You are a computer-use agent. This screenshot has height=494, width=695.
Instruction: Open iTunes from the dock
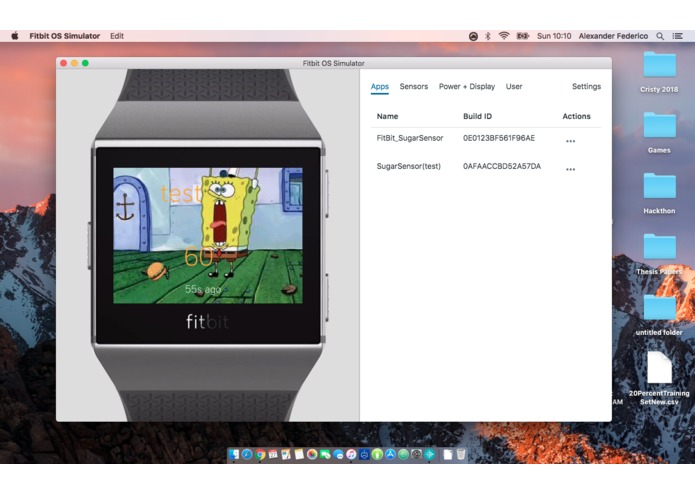point(351,454)
